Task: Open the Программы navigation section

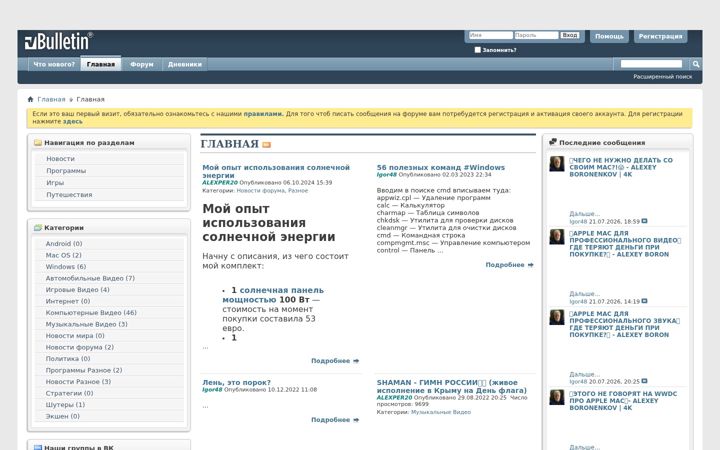Action: tap(66, 171)
